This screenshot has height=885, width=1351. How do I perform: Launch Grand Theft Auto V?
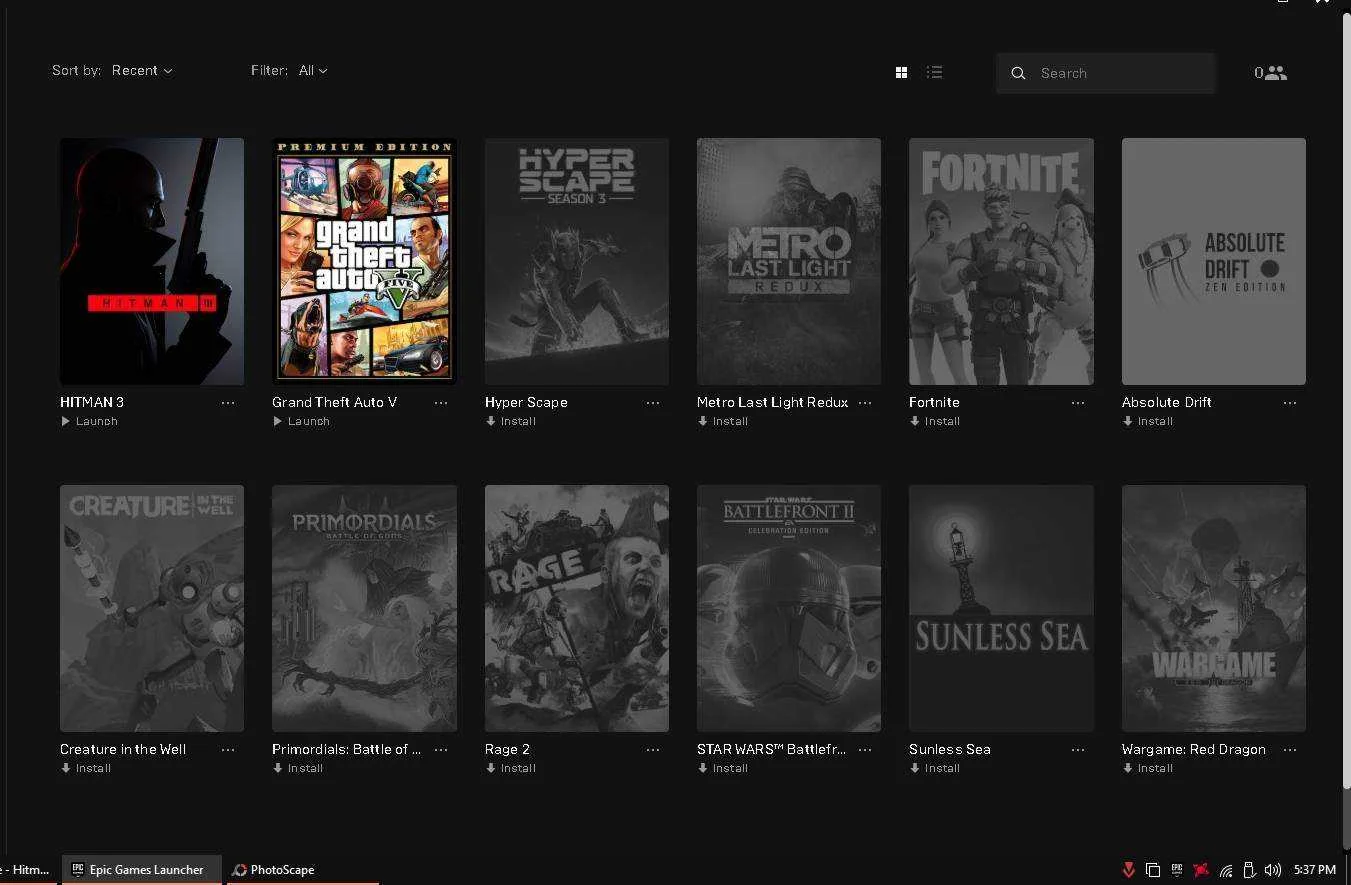pyautogui.click(x=302, y=421)
